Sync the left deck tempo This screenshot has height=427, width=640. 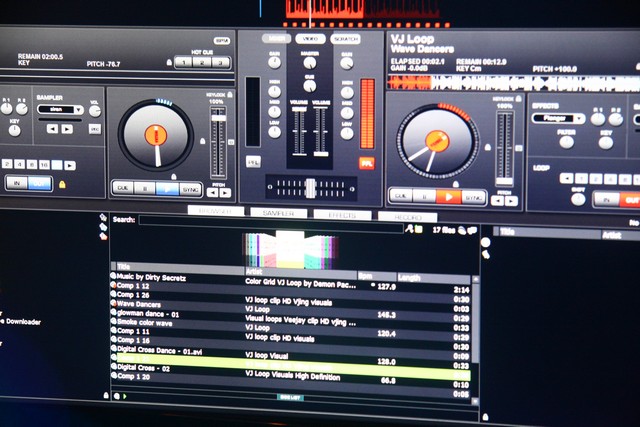tap(190, 190)
